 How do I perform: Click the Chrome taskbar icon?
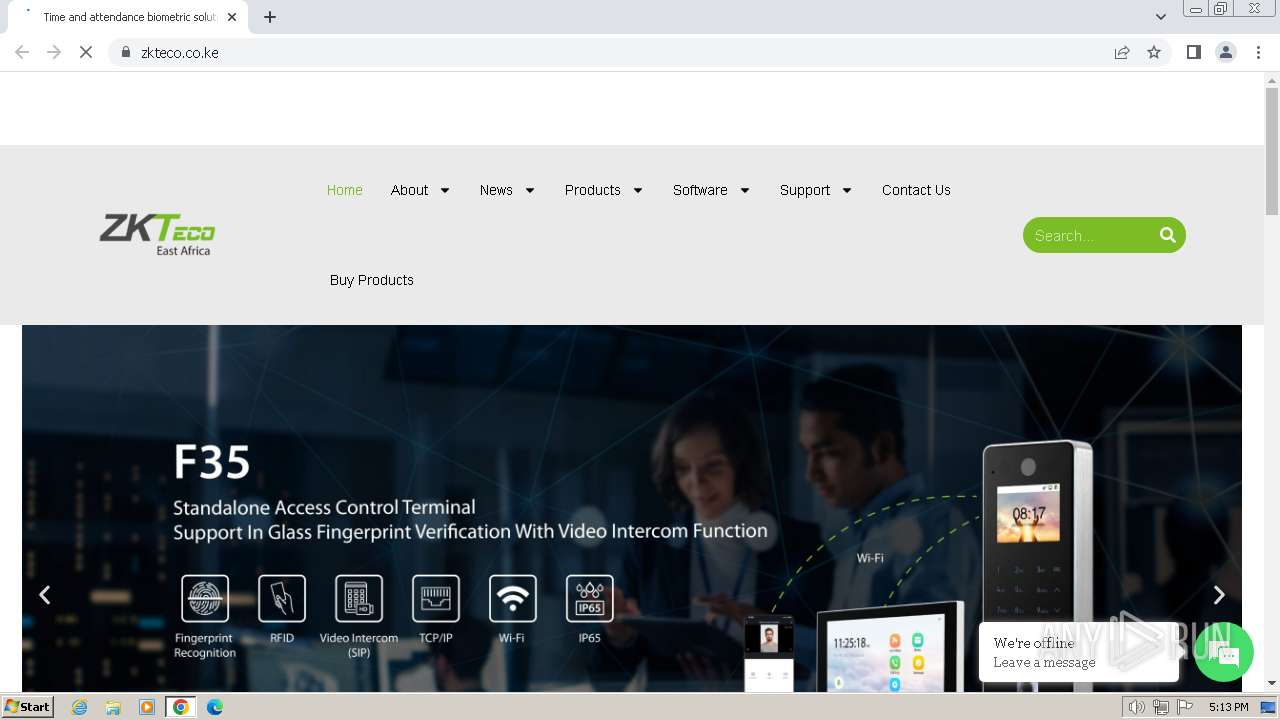click(x=180, y=707)
